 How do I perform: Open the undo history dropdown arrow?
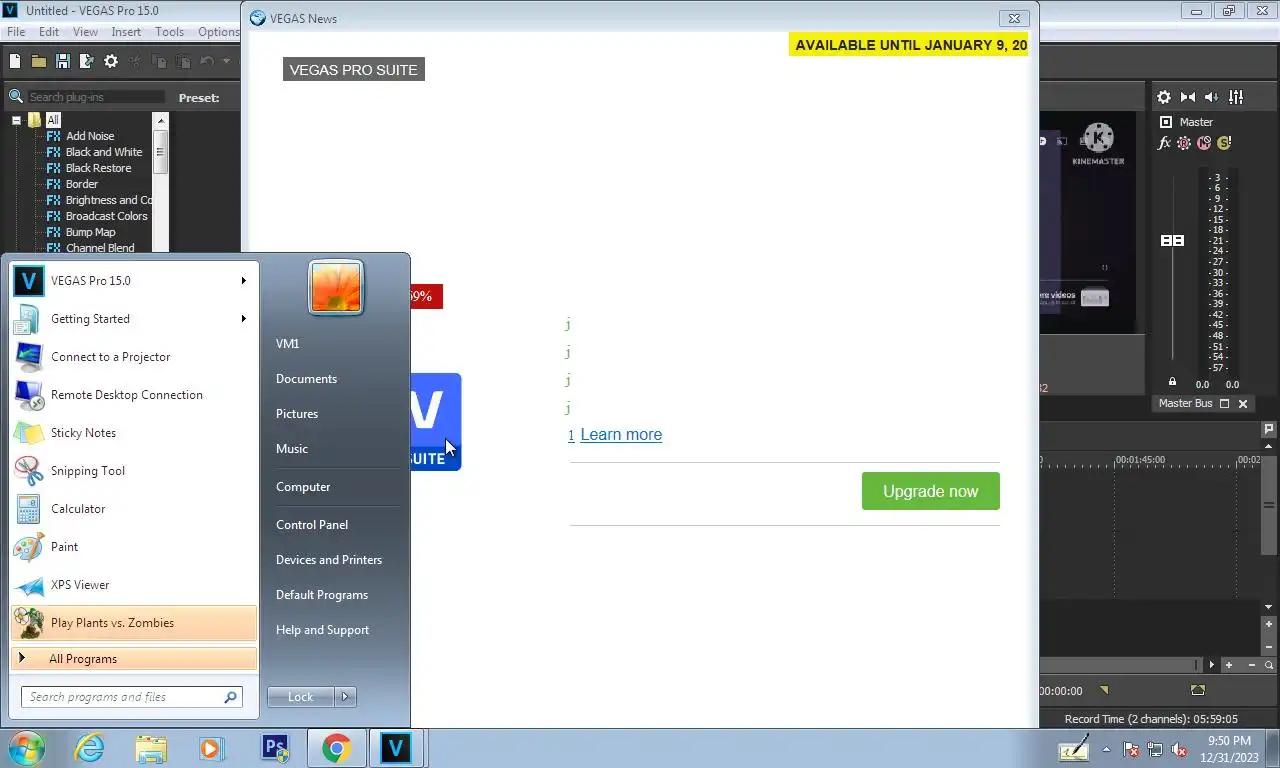pos(226,62)
